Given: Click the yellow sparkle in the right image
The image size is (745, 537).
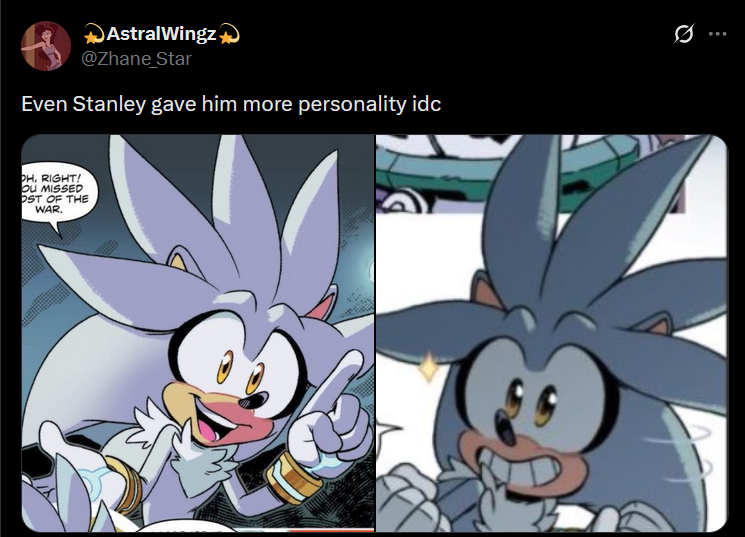Looking at the screenshot, I should [429, 367].
